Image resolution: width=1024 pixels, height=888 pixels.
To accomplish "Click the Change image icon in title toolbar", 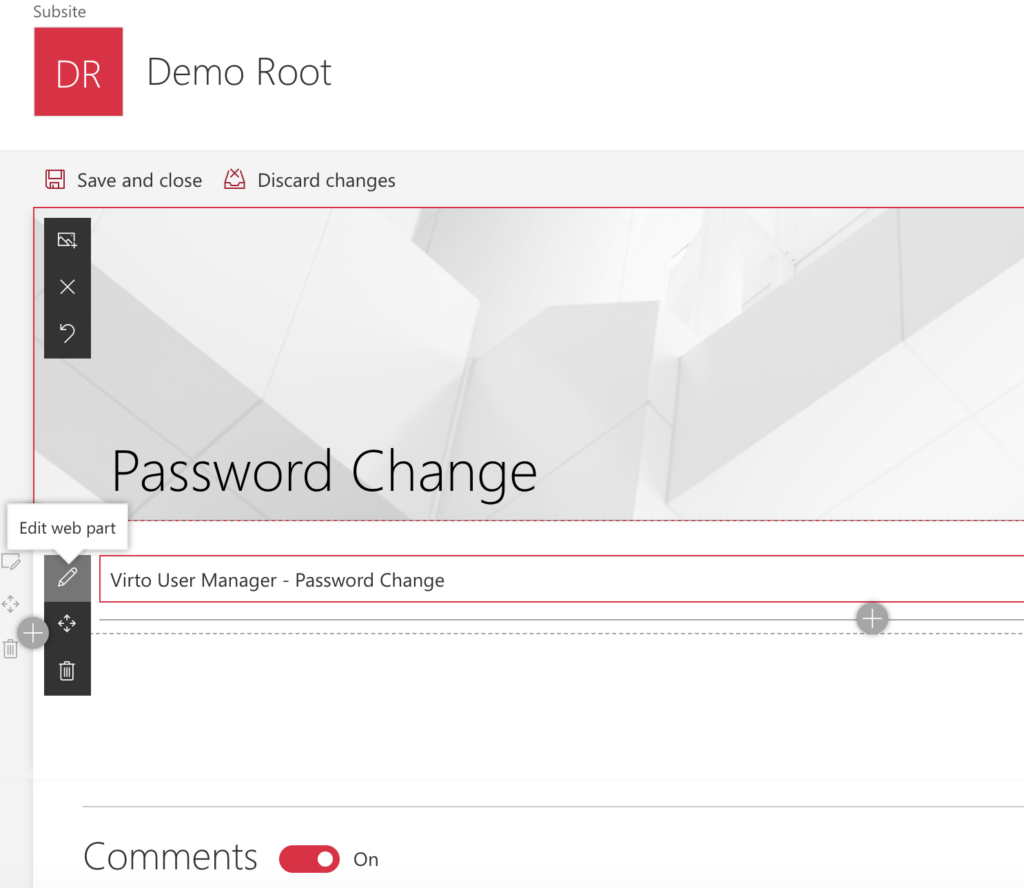I will pyautogui.click(x=67, y=240).
